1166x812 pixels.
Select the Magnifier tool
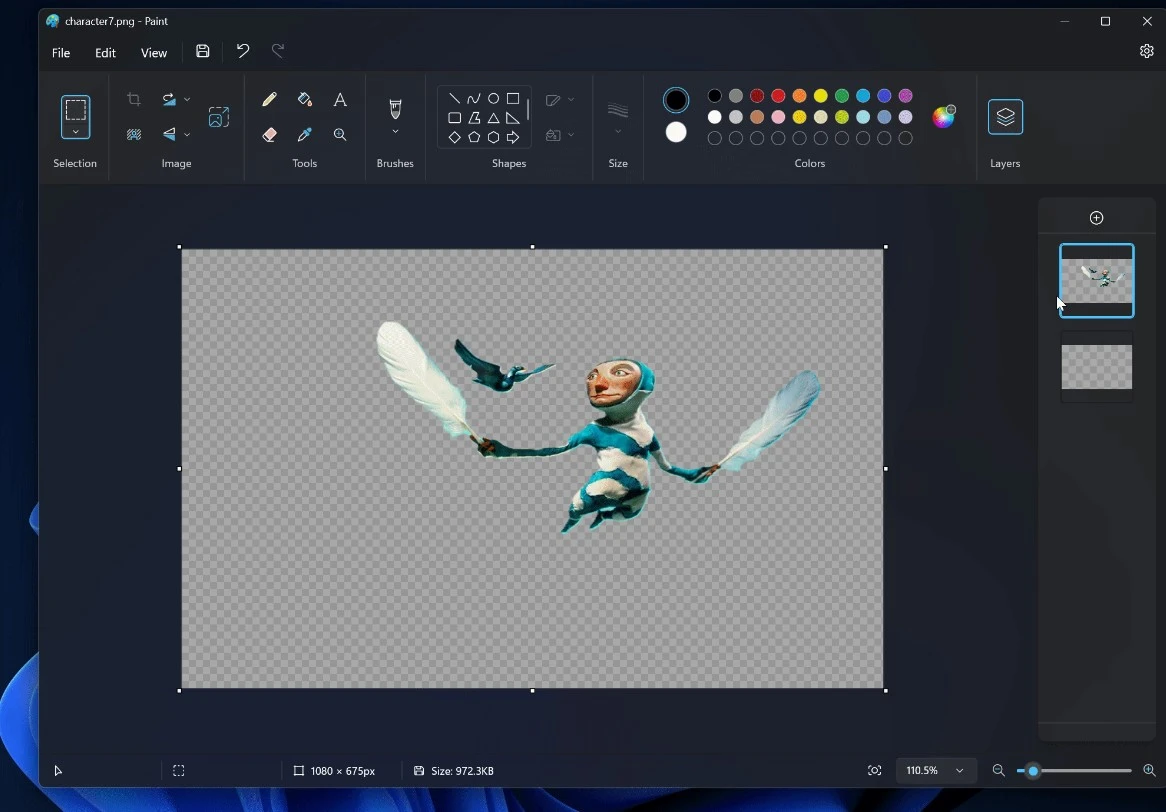pos(340,135)
